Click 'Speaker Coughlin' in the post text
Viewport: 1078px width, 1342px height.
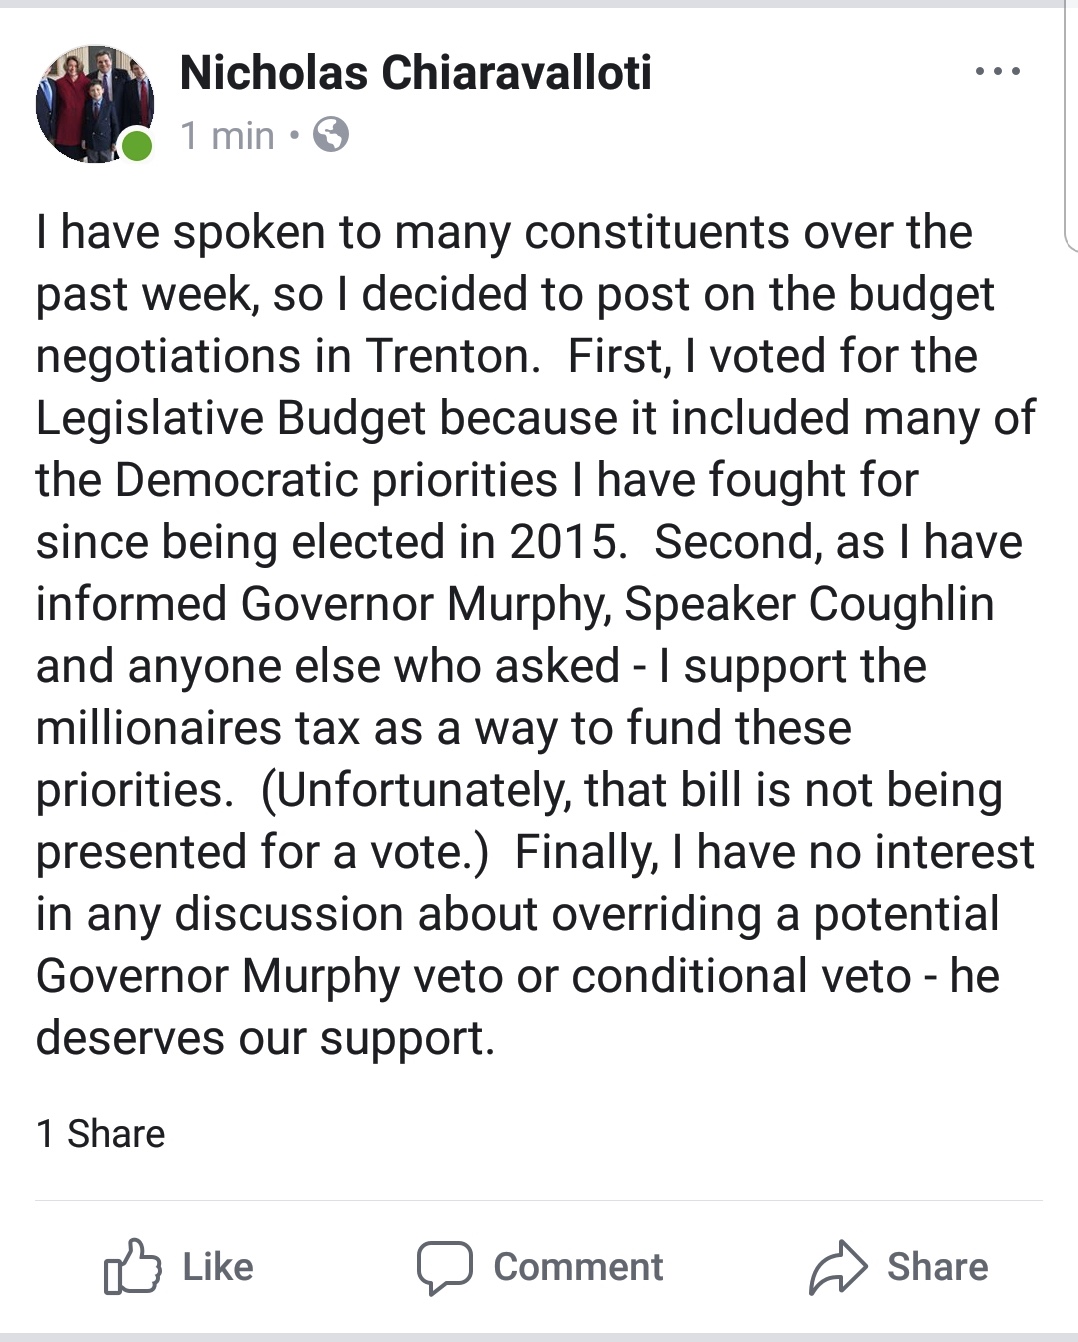pyautogui.click(x=809, y=604)
